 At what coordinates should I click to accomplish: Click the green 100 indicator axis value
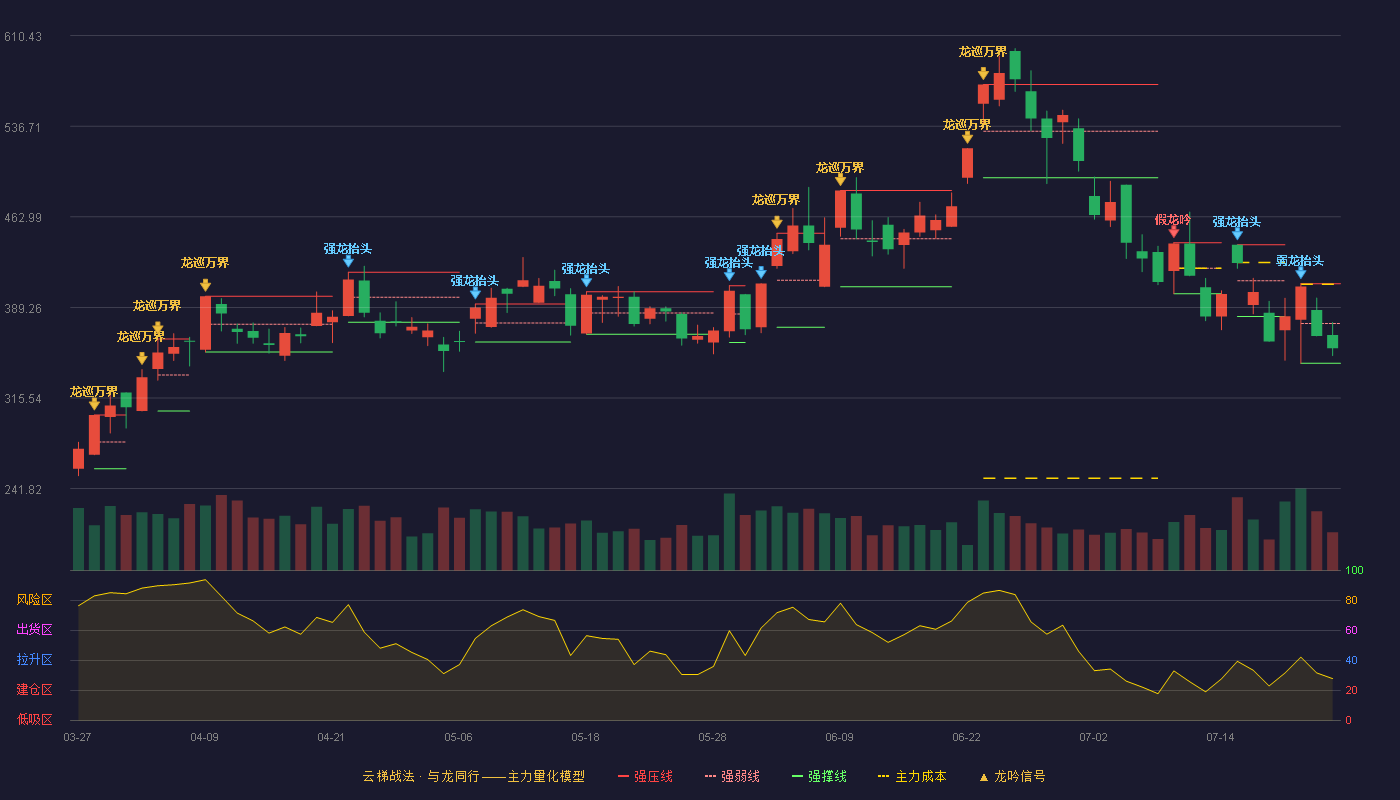pyautogui.click(x=1354, y=571)
